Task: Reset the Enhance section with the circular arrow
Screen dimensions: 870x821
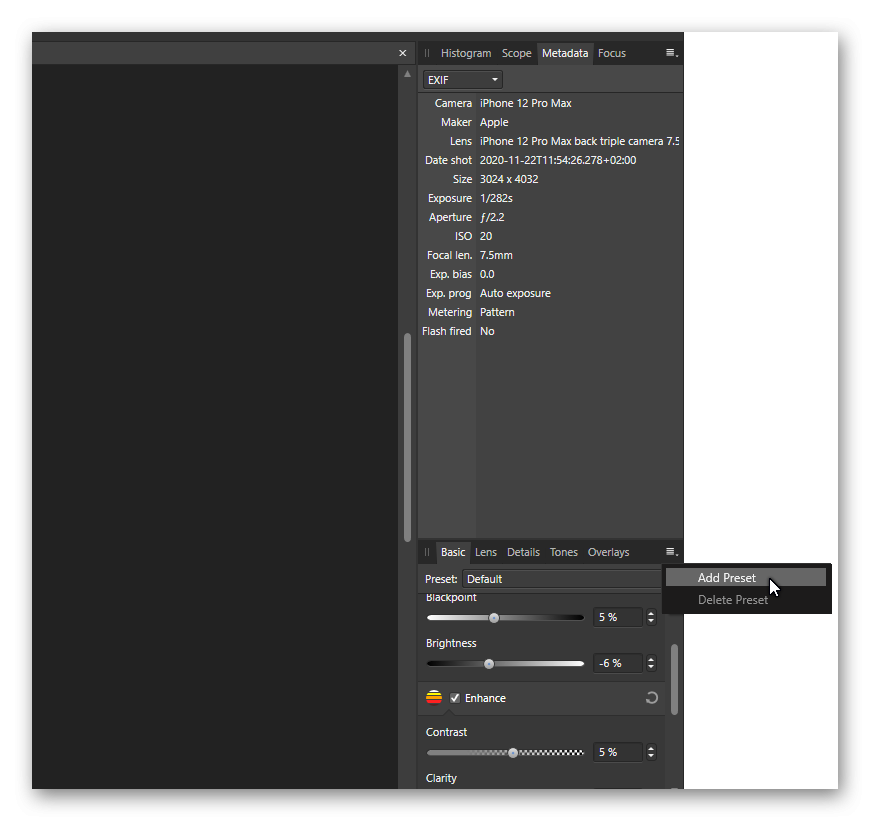Action: [x=652, y=698]
